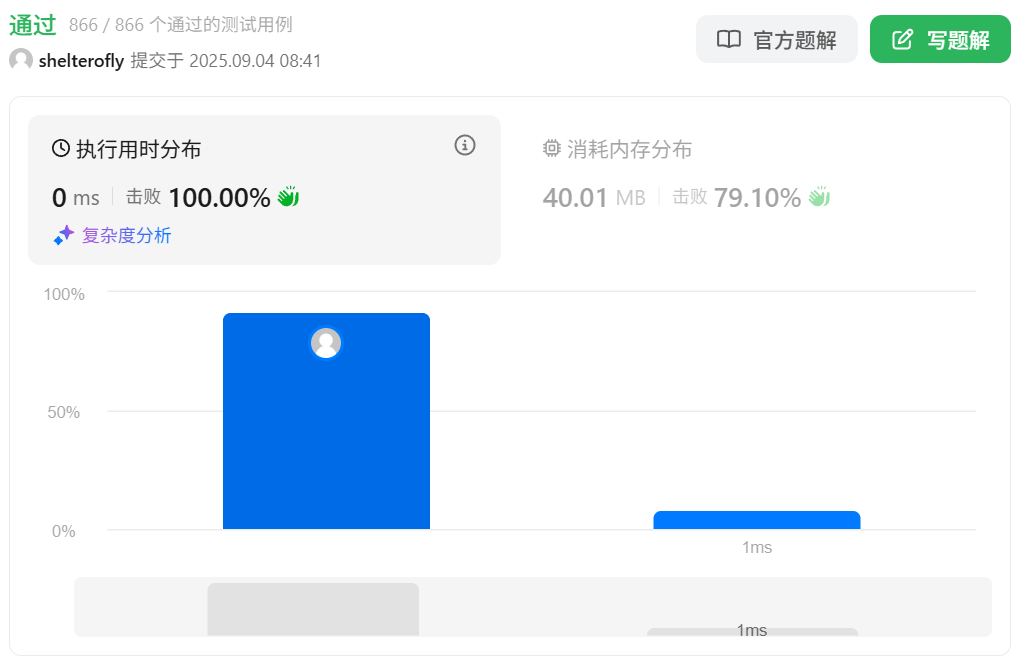The width and height of the screenshot is (1017, 666).
Task: Click the 100.00% runtime beat value
Action: (x=219, y=198)
